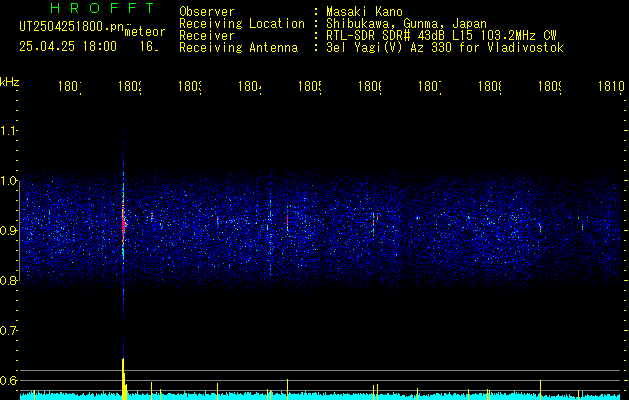Click the 1805 time axis label
This screenshot has width=629, height=400.
[x=310, y=86]
